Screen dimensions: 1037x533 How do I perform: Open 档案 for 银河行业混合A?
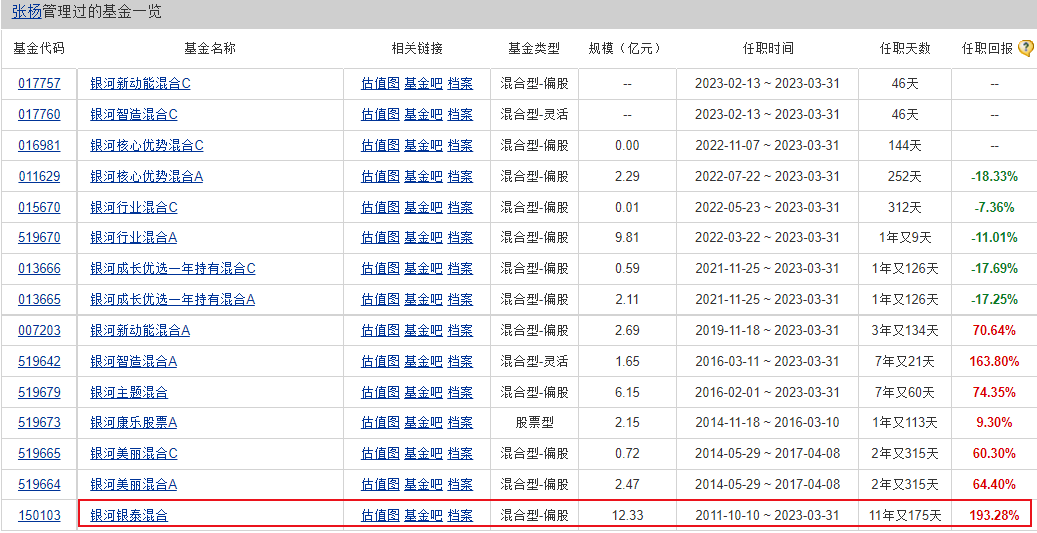click(x=460, y=237)
